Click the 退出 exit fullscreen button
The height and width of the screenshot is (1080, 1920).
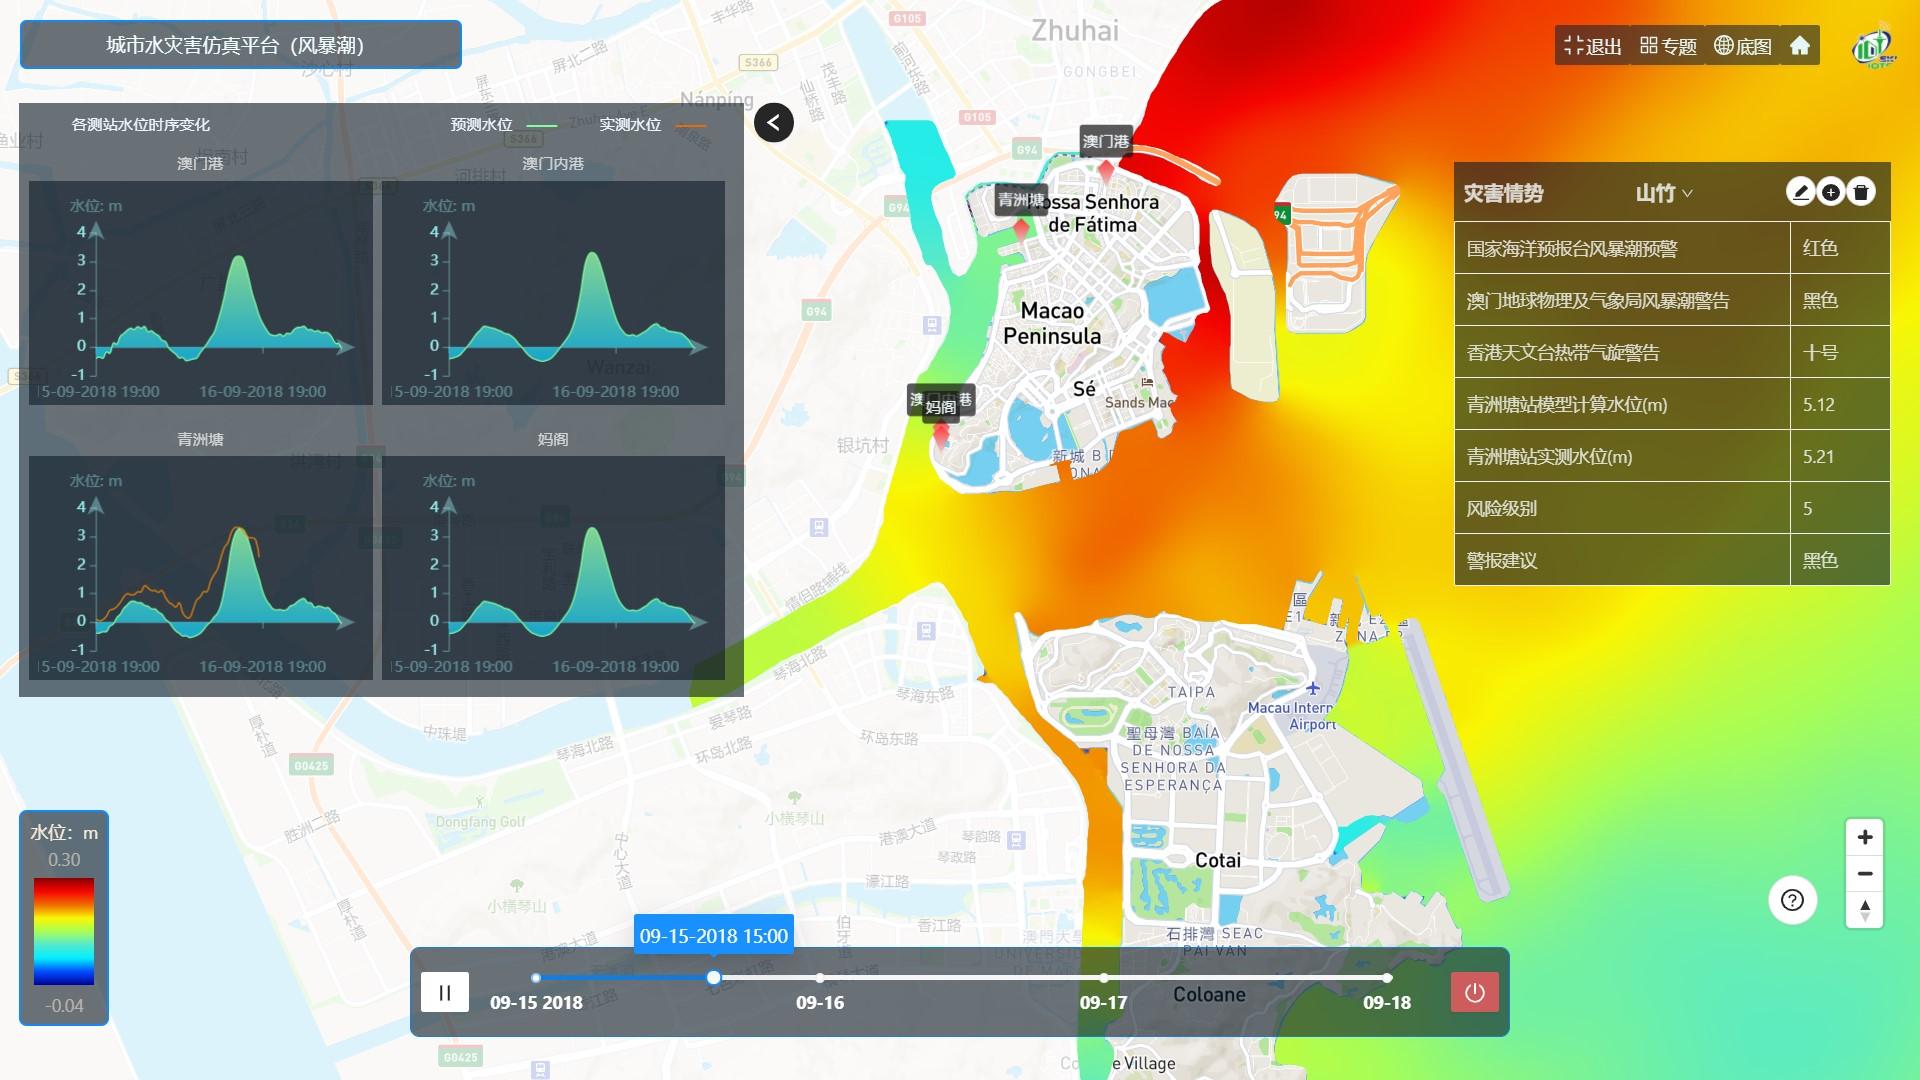[1592, 46]
